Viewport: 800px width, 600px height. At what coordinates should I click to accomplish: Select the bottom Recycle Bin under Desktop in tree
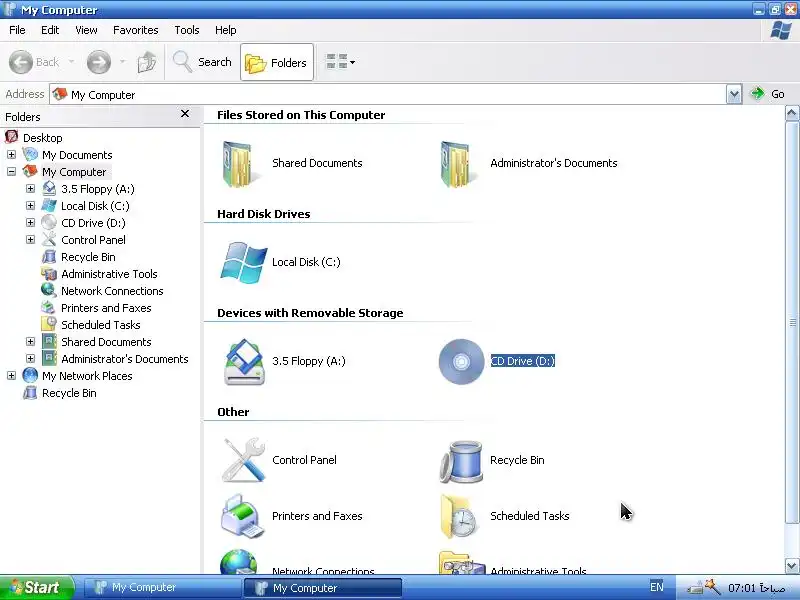click(69, 393)
